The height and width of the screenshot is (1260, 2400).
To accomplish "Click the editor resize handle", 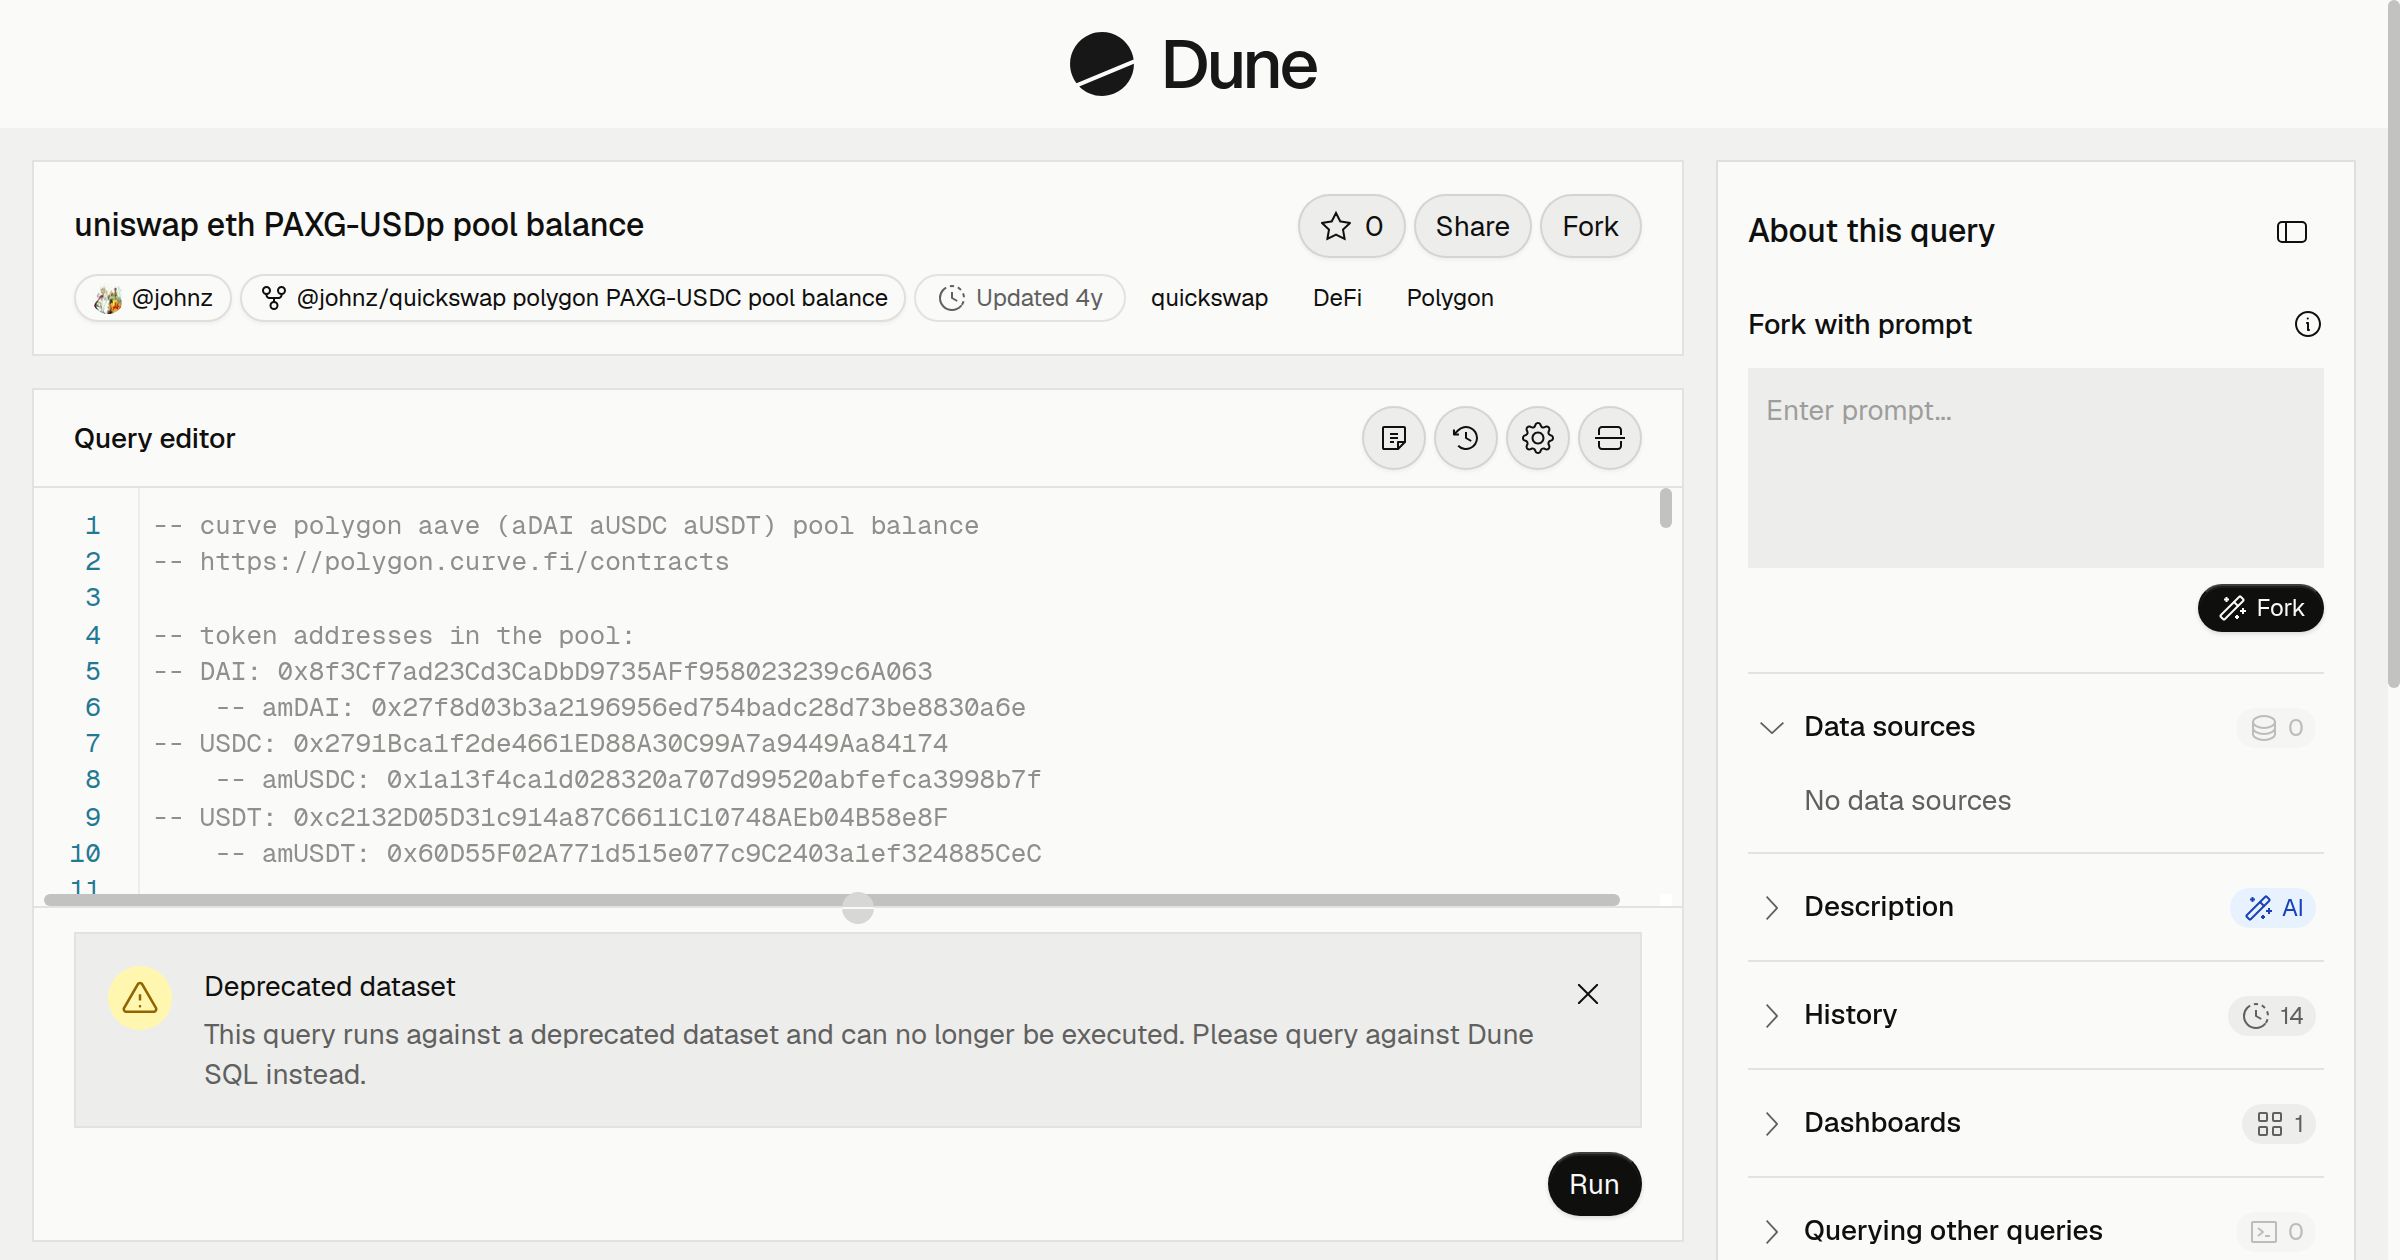I will click(x=858, y=908).
